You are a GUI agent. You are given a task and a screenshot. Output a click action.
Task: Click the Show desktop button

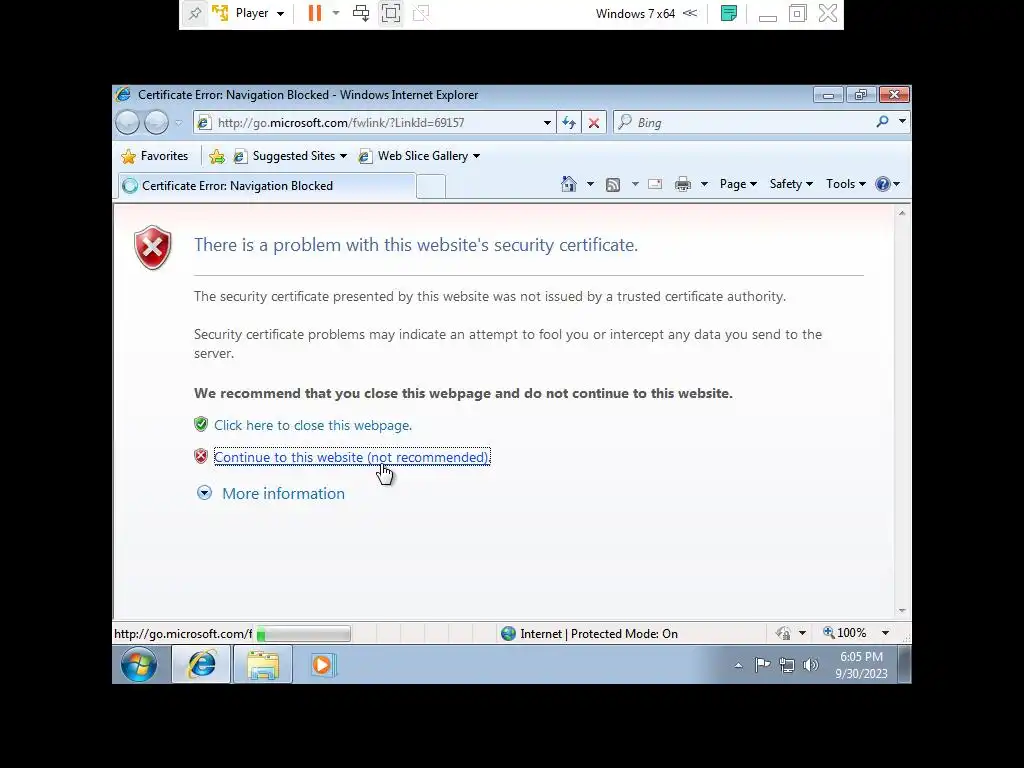904,665
